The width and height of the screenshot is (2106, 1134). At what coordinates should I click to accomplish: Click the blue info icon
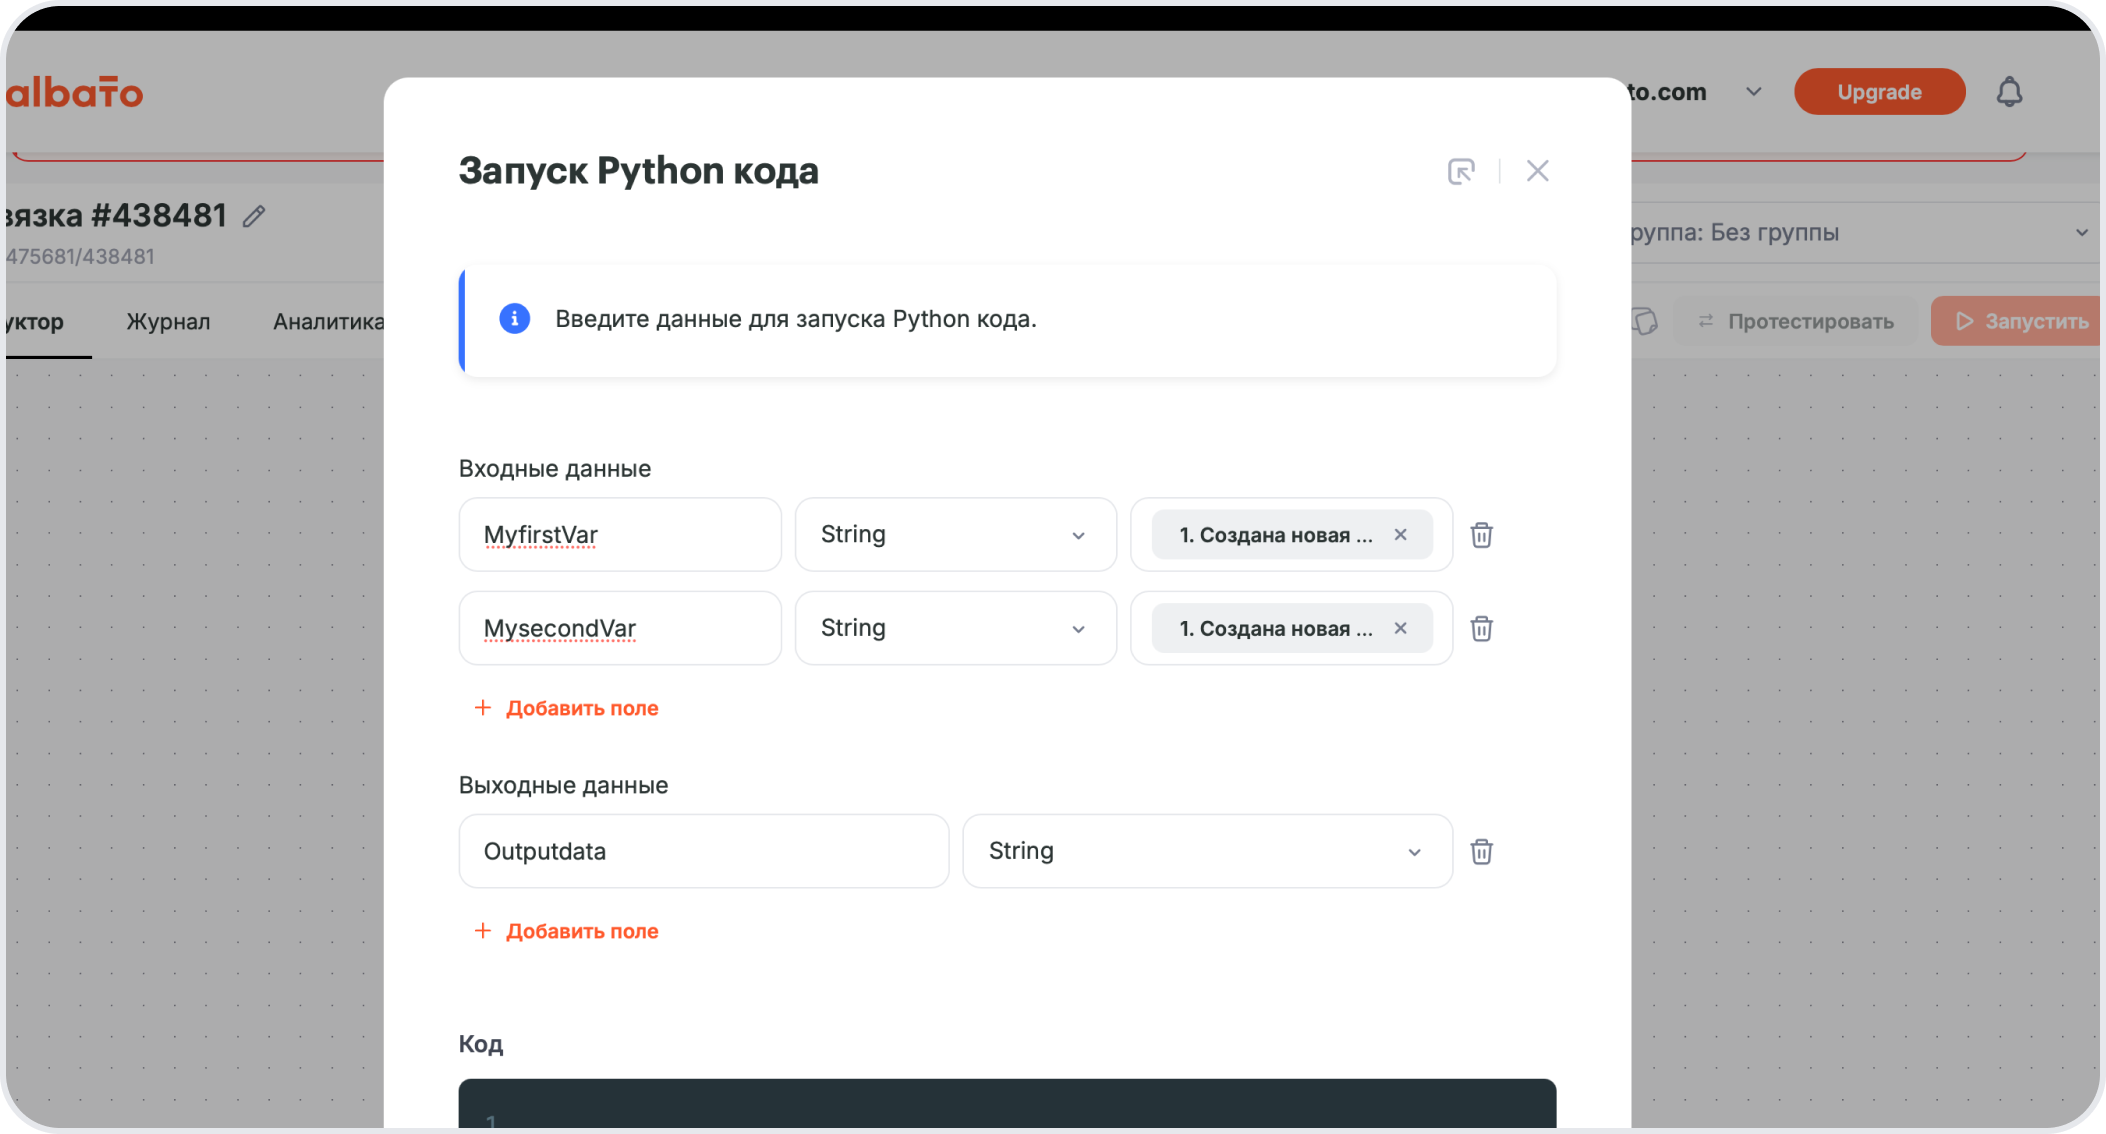(514, 319)
